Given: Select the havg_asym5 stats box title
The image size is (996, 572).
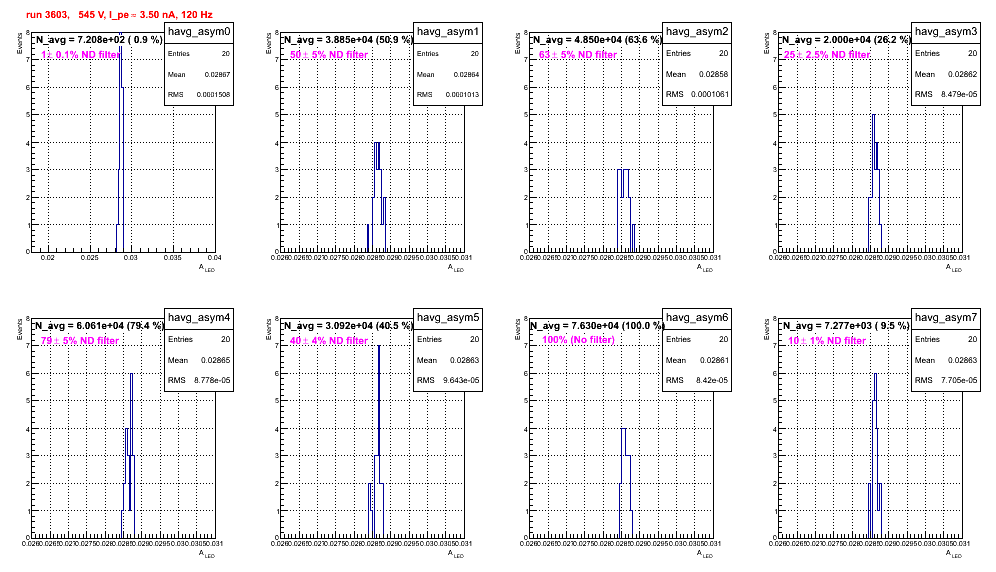Looking at the screenshot, I should (x=448, y=318).
